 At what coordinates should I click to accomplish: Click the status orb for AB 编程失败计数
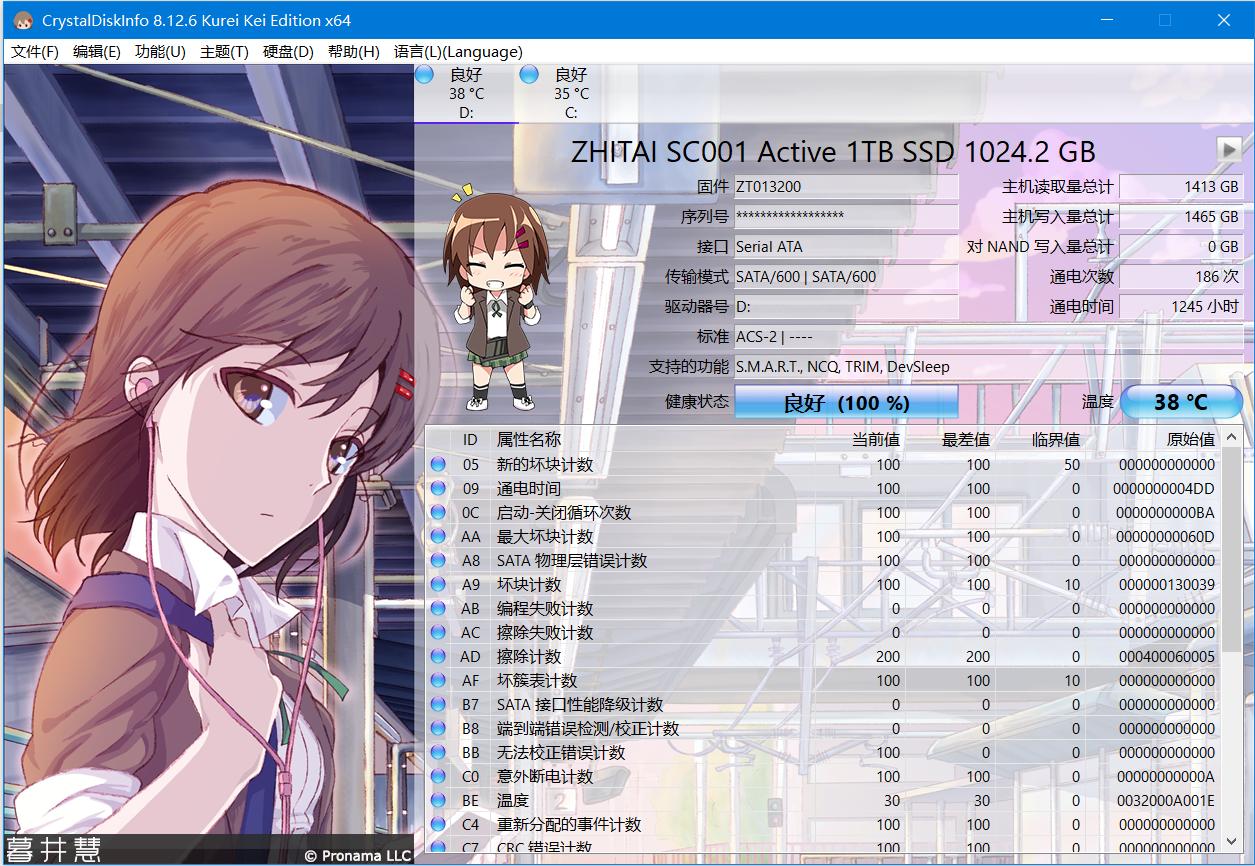438,608
